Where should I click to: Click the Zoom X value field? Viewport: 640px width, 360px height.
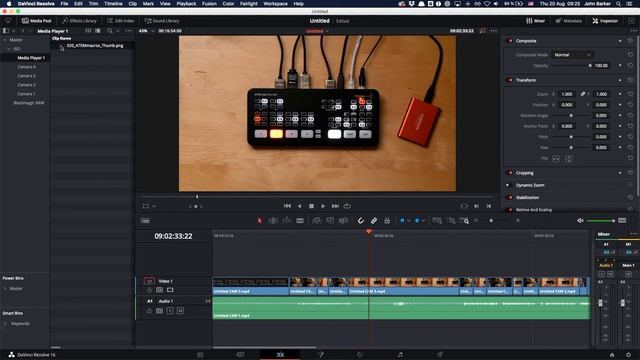point(567,94)
